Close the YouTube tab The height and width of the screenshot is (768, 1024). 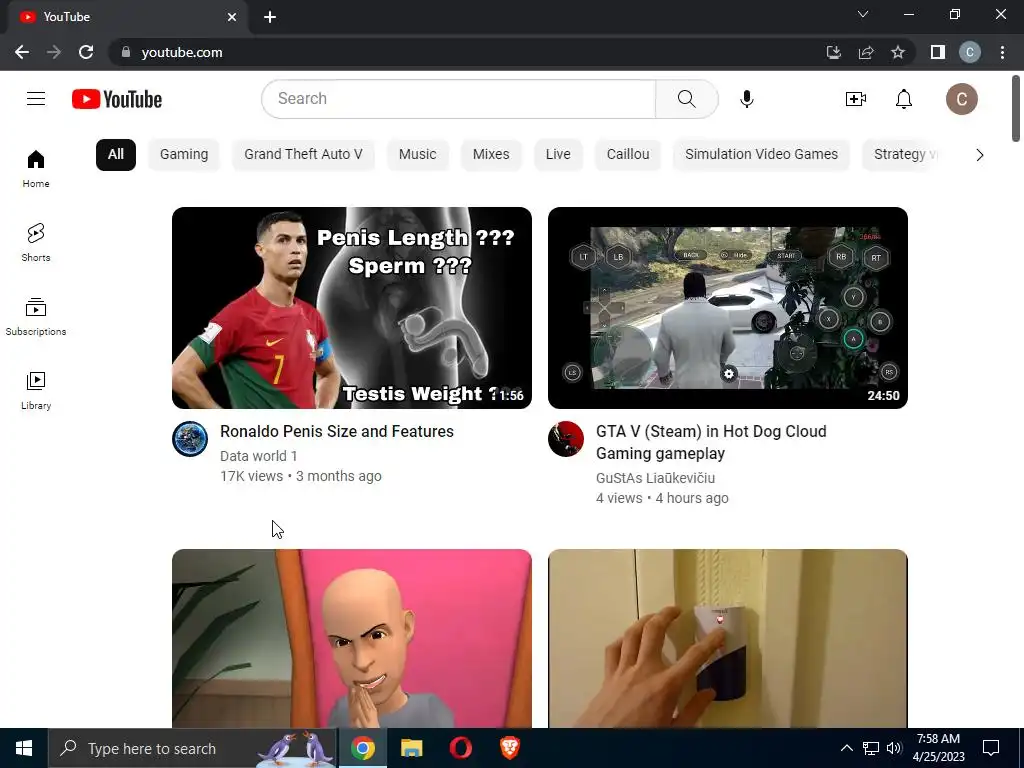[232, 17]
